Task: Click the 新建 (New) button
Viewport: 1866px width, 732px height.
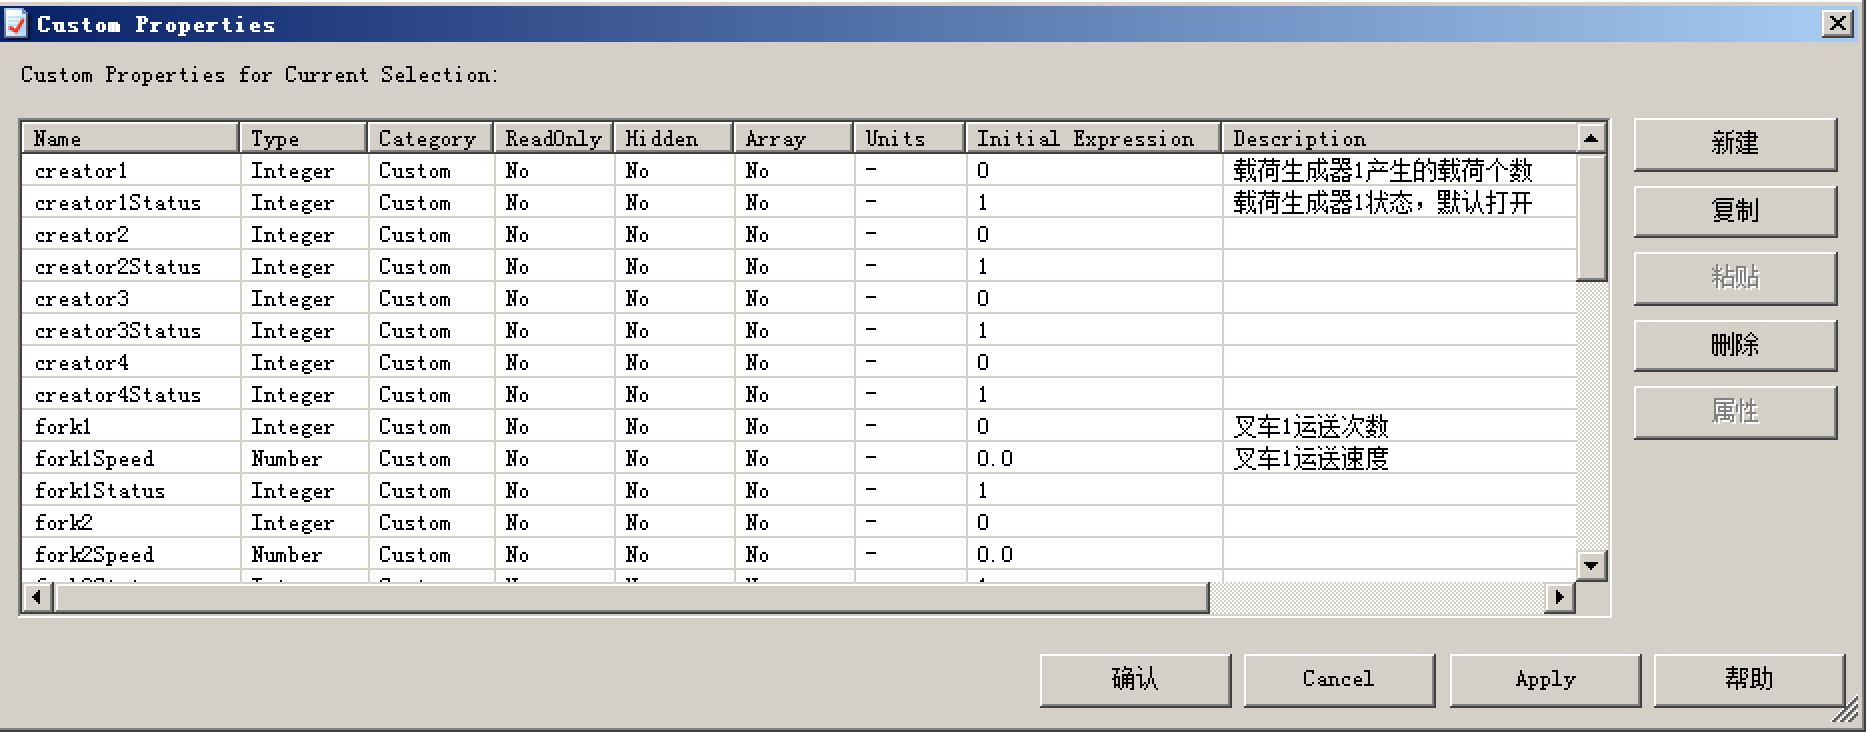Action: click(1734, 144)
